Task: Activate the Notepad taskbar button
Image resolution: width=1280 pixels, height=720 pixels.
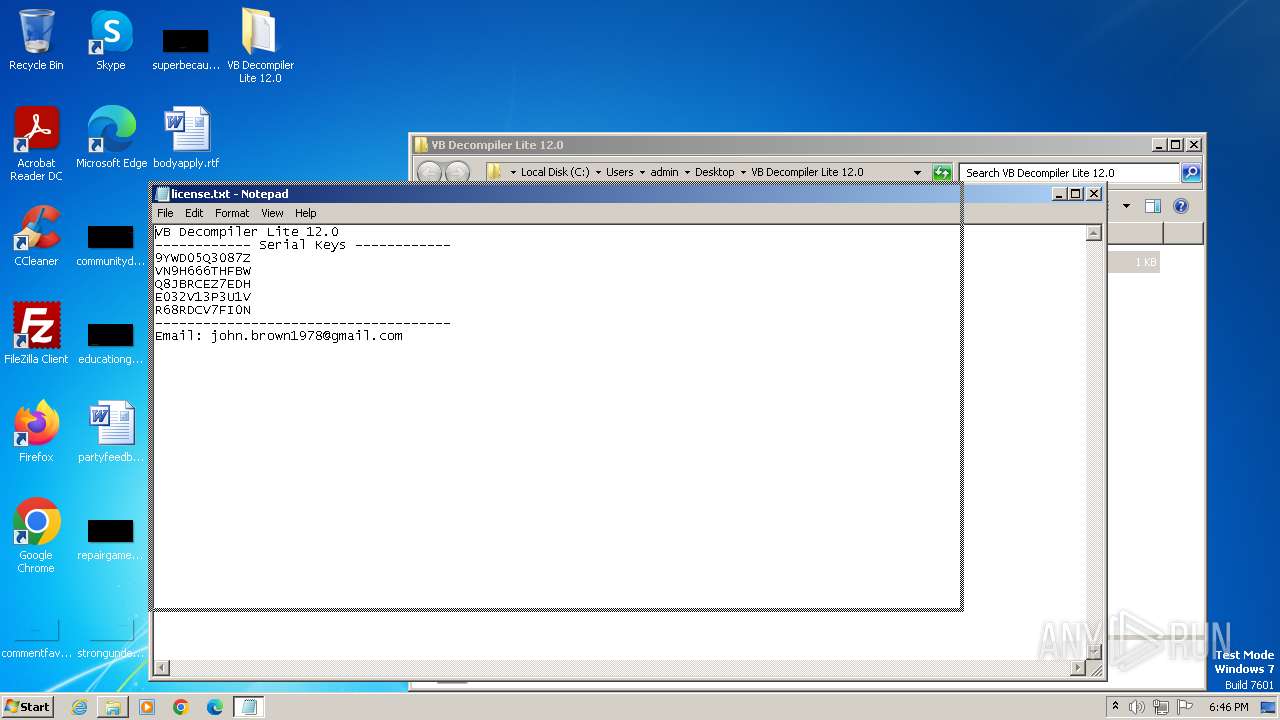Action: tap(249, 707)
